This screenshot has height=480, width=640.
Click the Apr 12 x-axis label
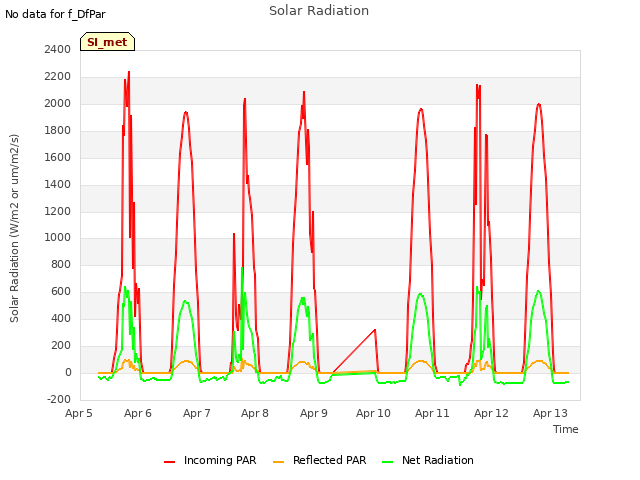[491, 413]
